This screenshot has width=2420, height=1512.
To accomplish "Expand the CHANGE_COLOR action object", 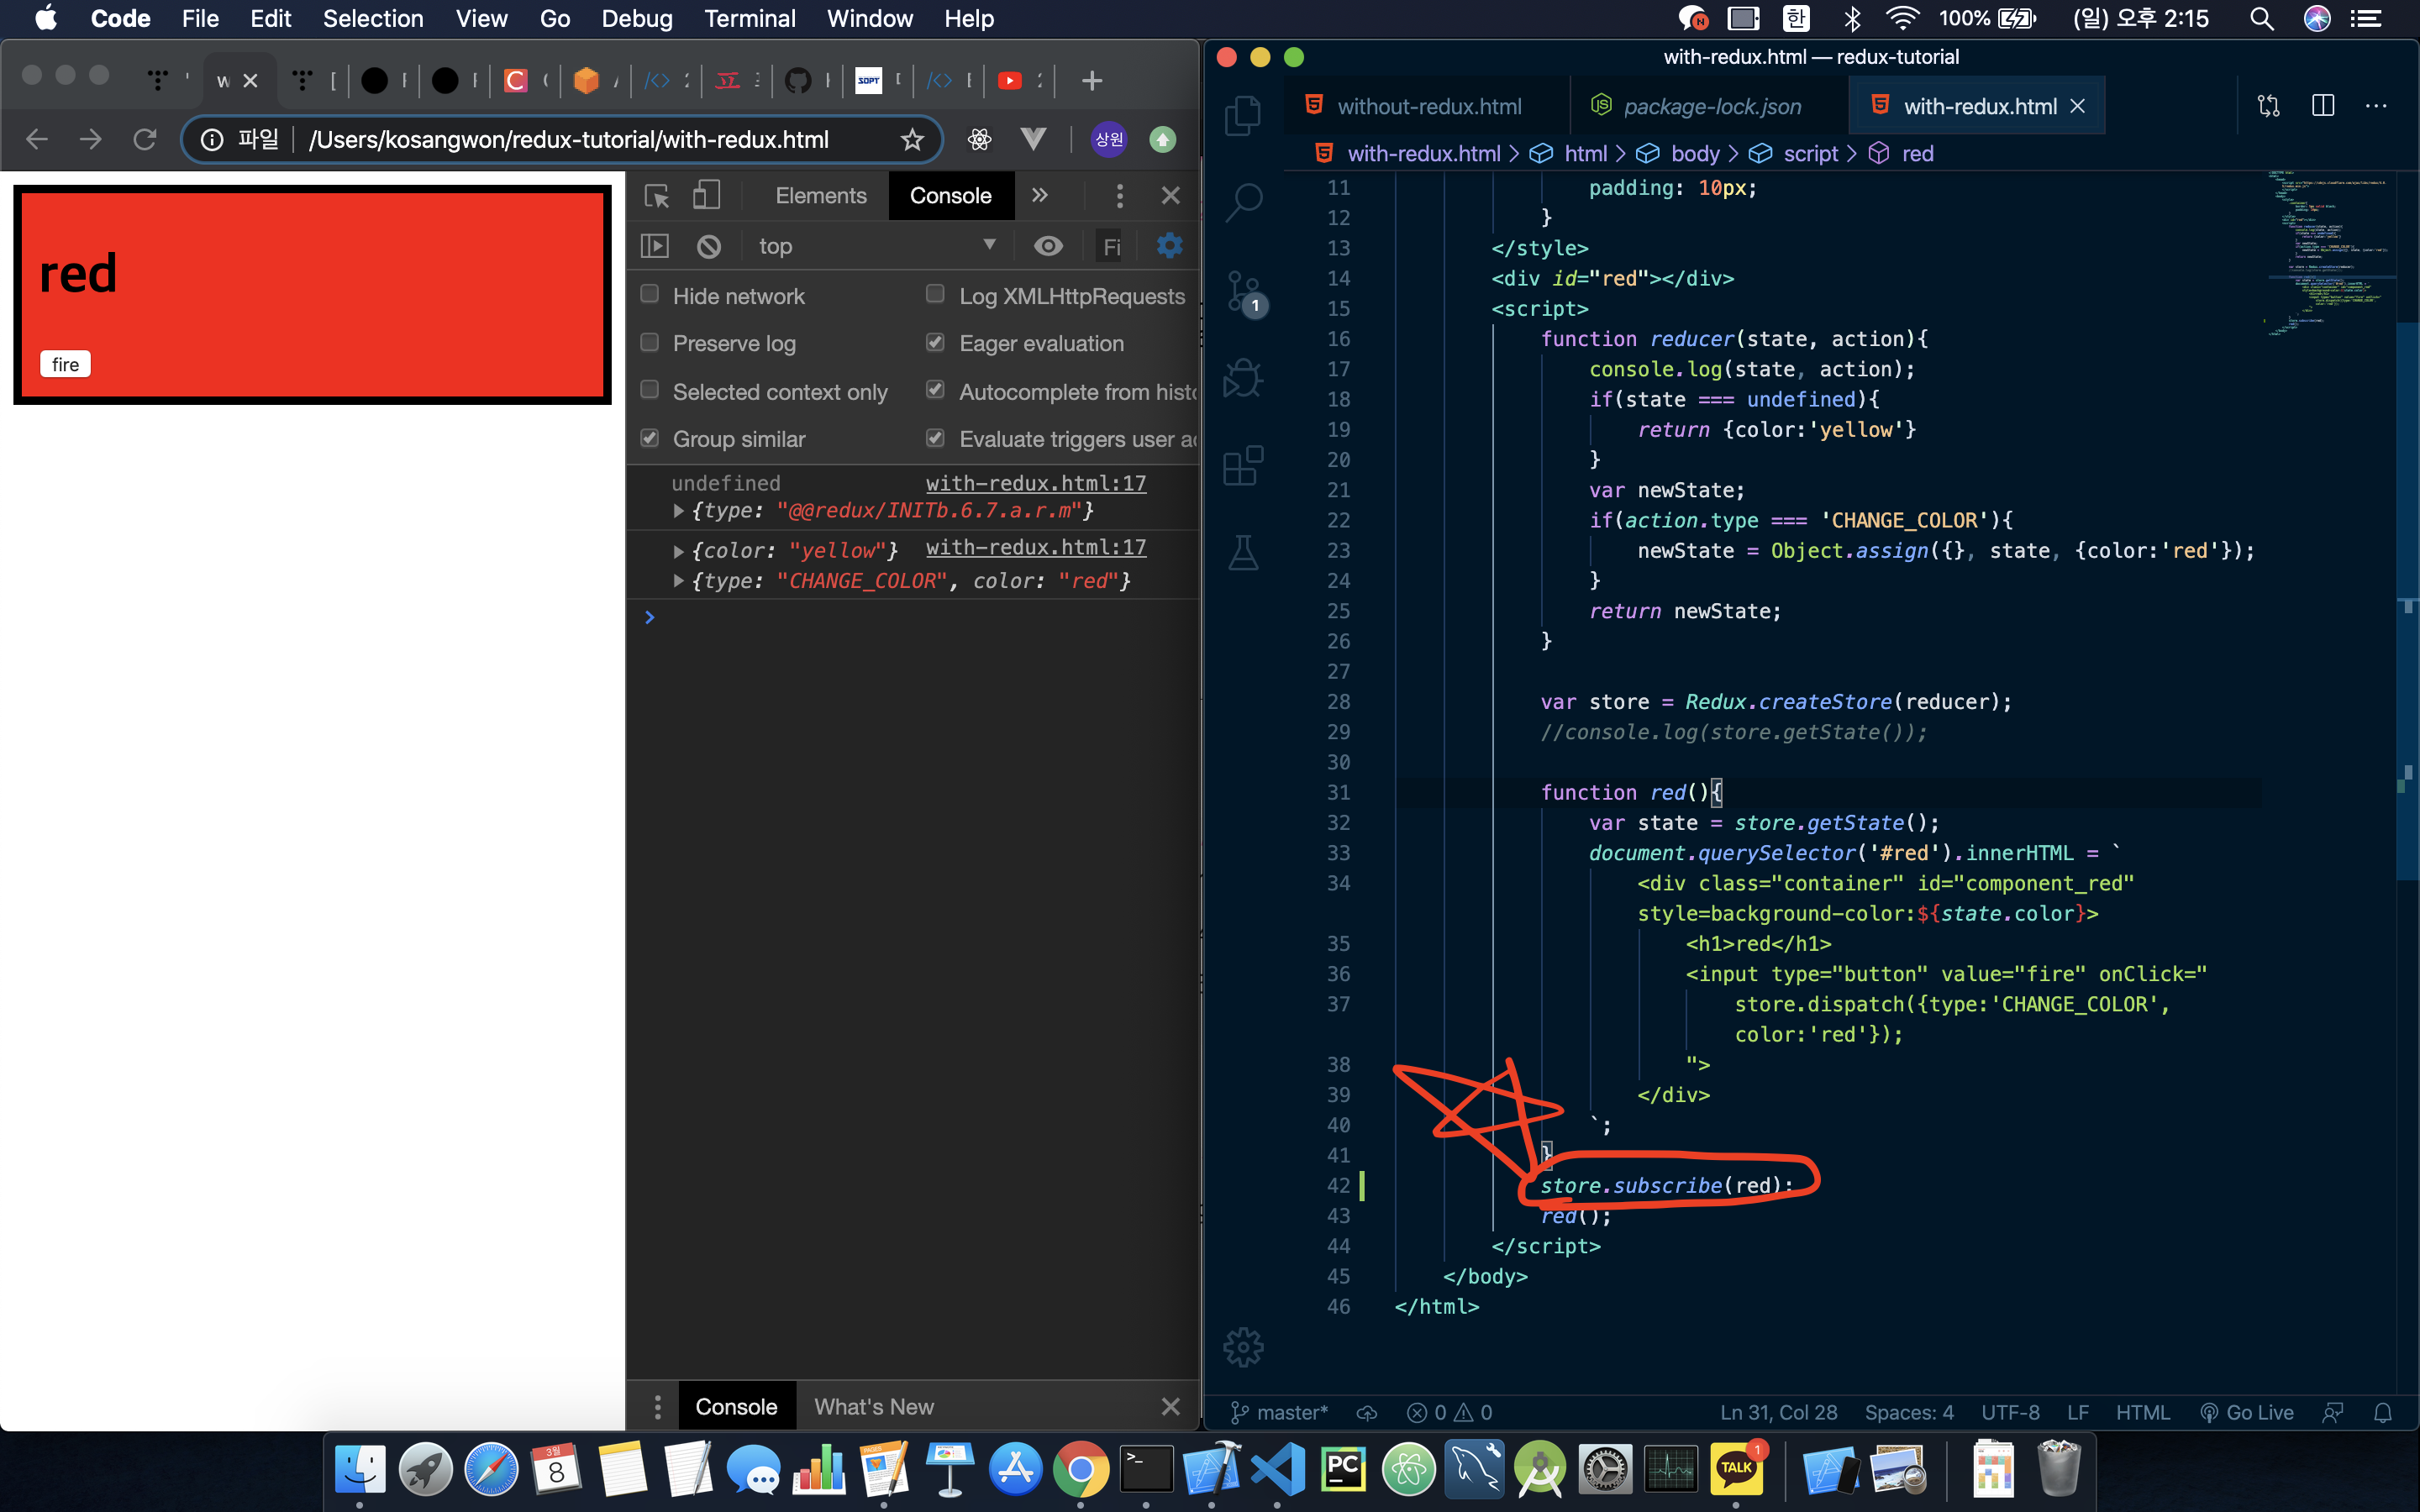I will (679, 581).
